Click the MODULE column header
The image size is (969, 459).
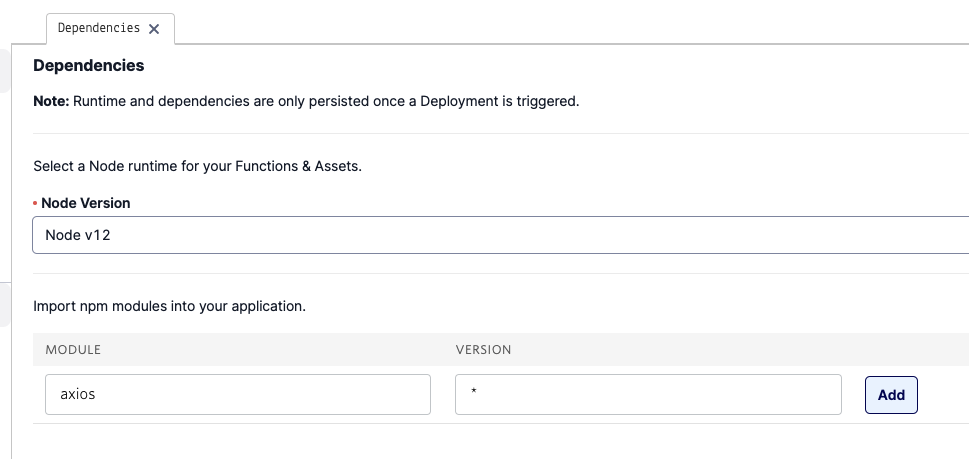click(73, 350)
